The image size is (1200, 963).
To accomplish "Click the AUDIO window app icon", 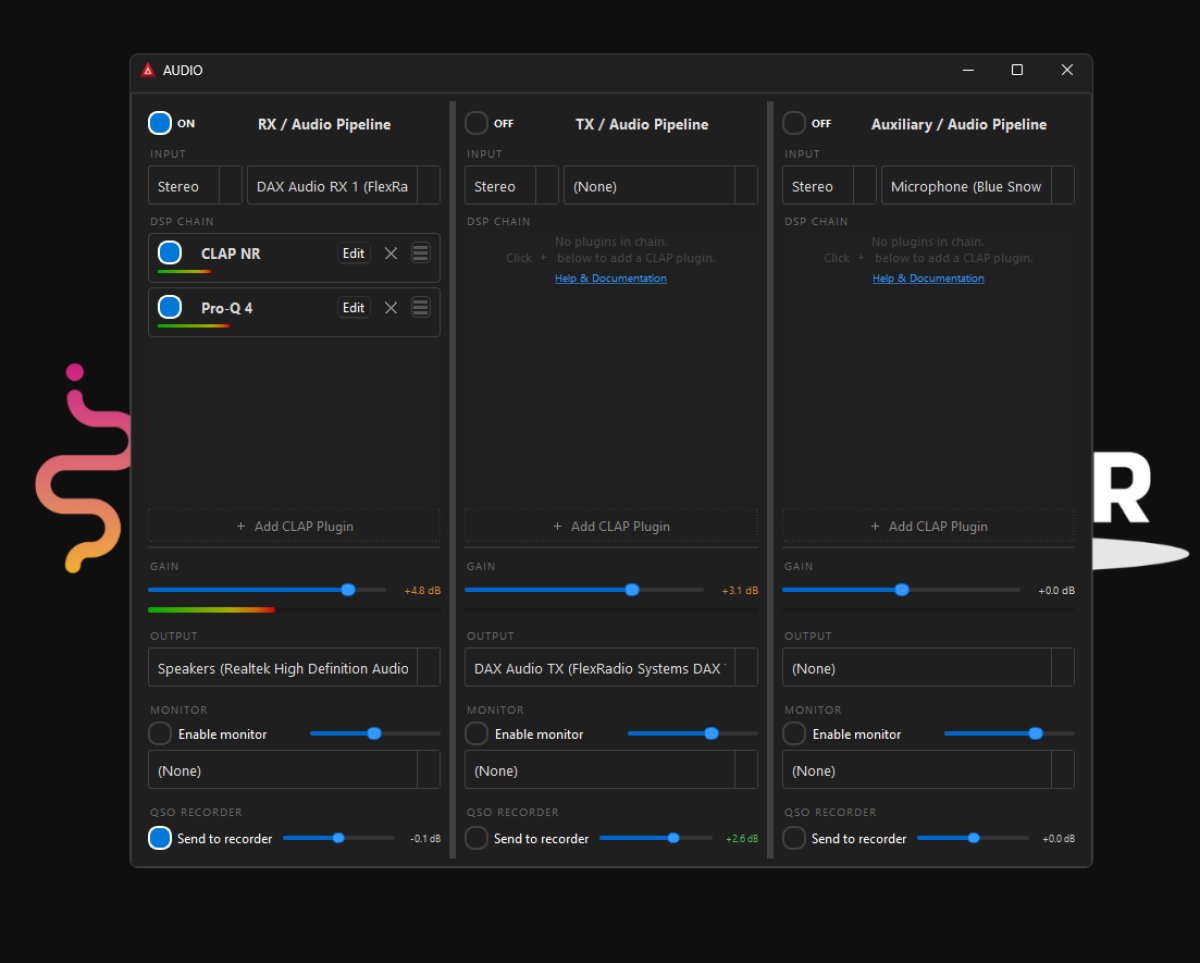I will (x=148, y=70).
